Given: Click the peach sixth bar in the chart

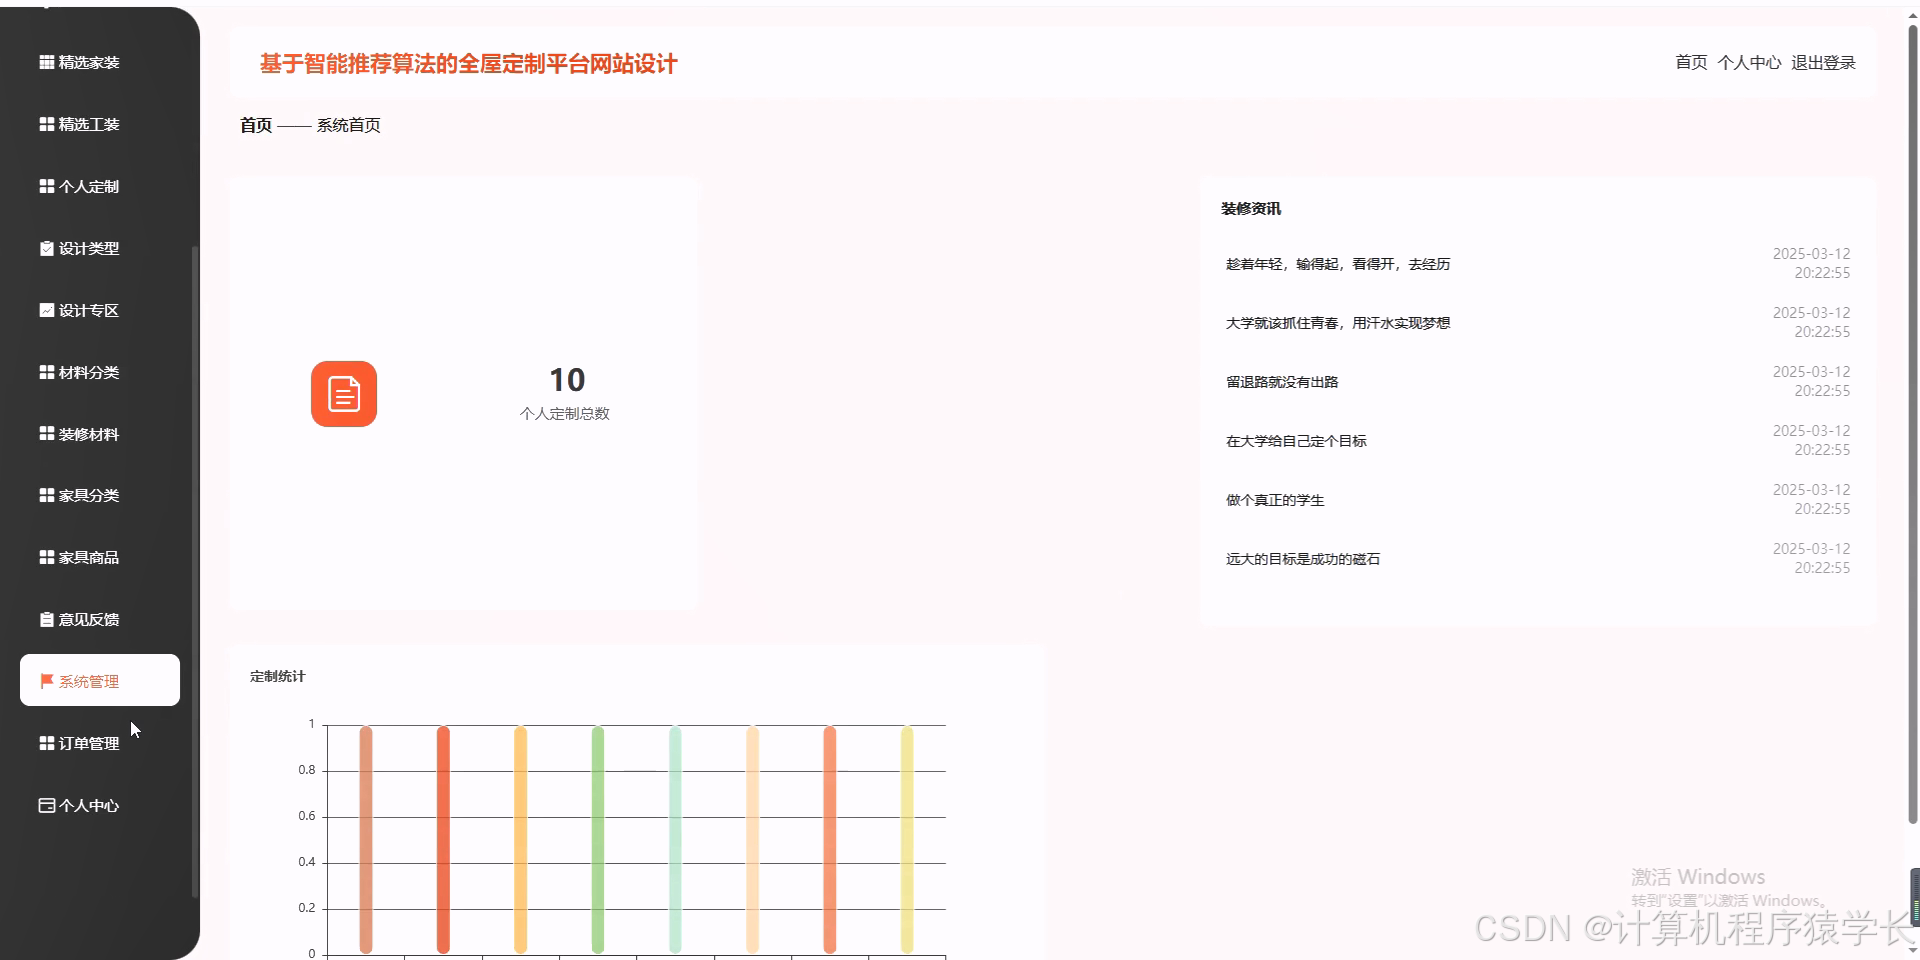Looking at the screenshot, I should 752,839.
